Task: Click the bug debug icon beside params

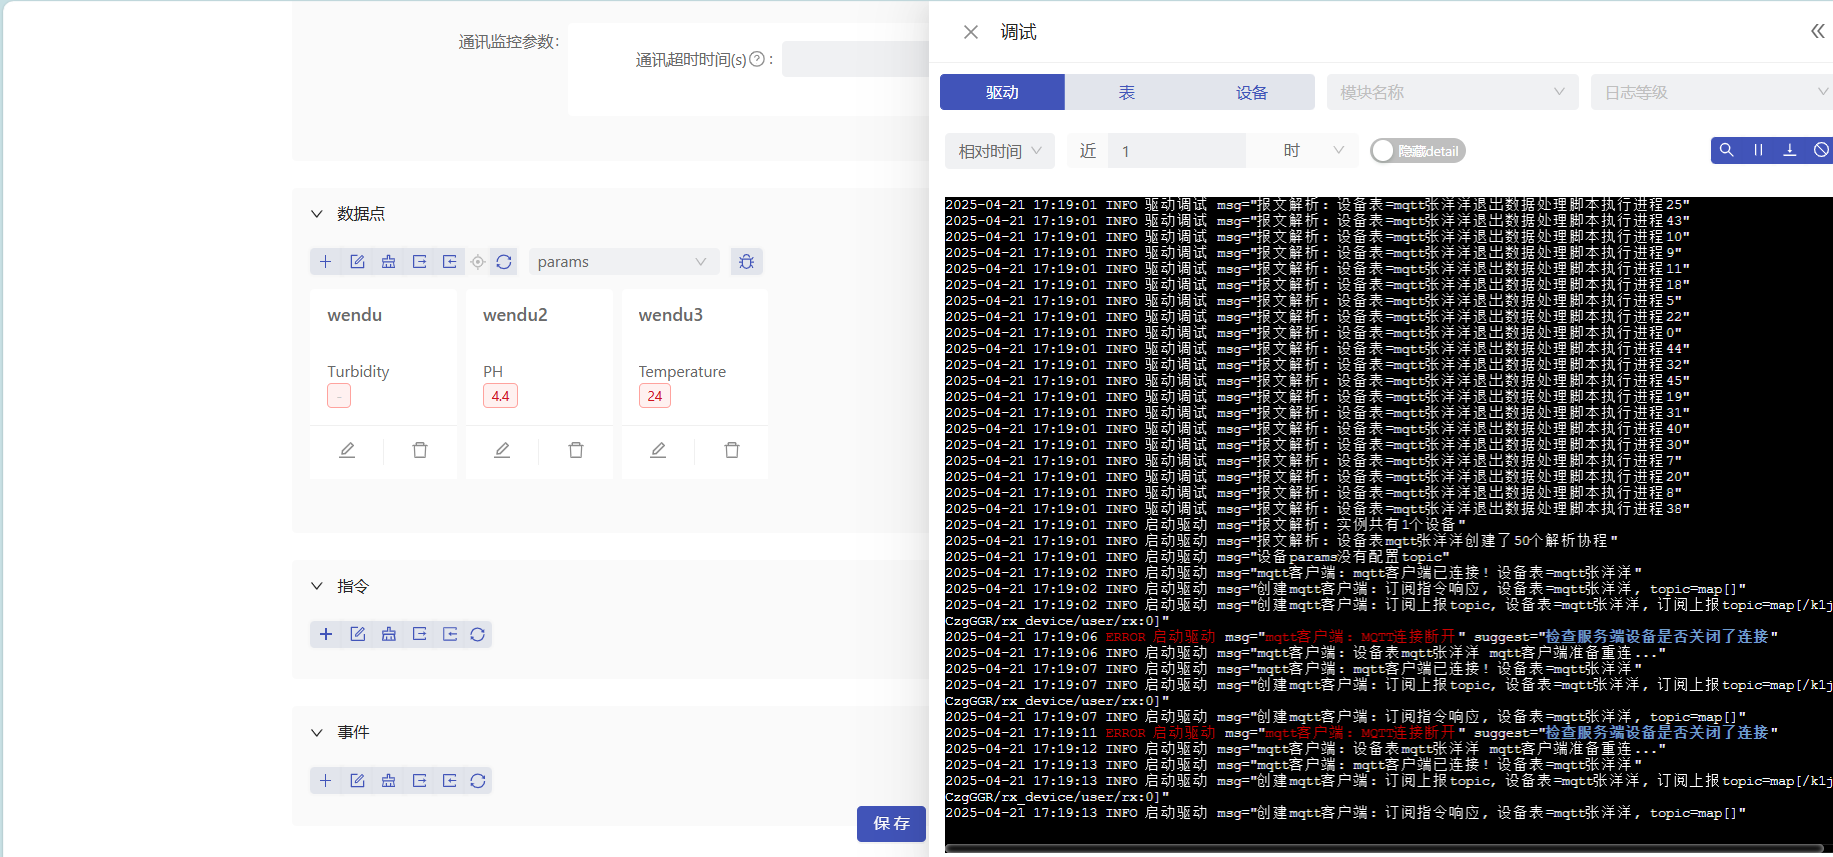Action: click(x=746, y=262)
